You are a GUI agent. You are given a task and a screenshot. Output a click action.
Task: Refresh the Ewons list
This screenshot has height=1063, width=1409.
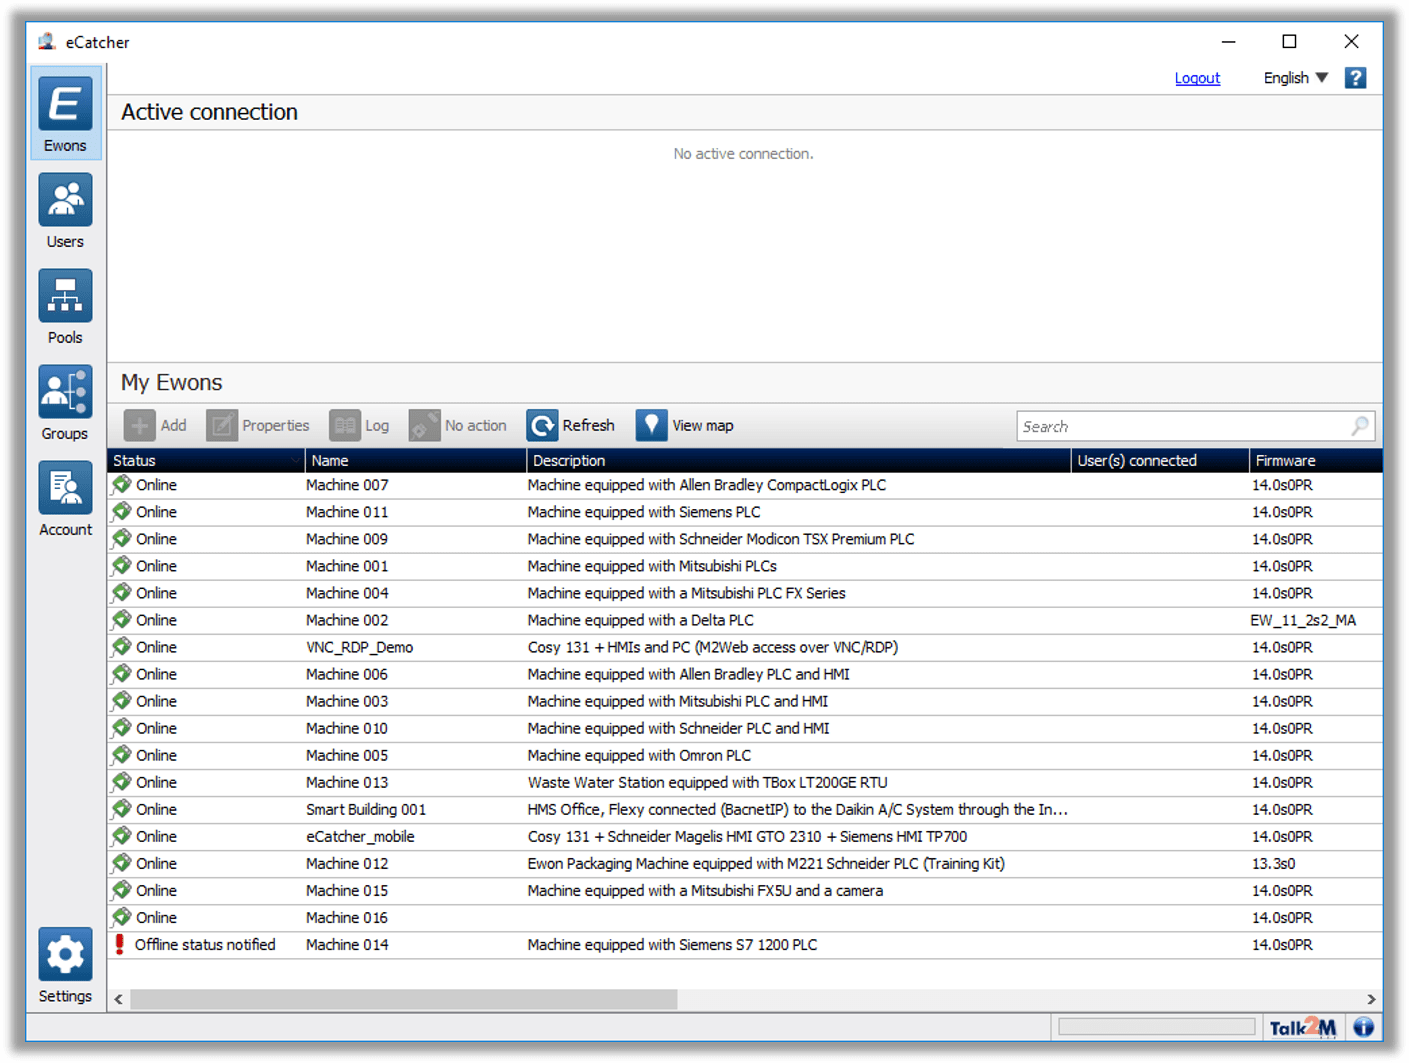pyautogui.click(x=571, y=426)
